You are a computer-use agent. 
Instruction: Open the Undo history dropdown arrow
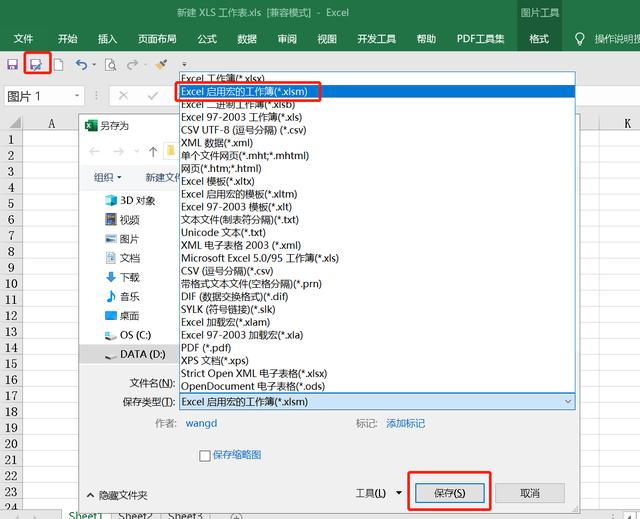[x=94, y=64]
